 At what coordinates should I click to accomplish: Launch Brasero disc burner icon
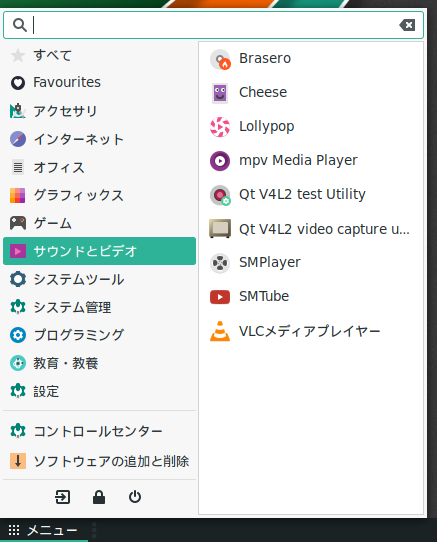(x=220, y=59)
